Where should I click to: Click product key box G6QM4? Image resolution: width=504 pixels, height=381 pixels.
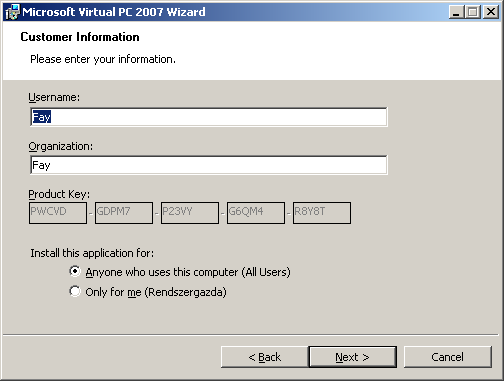[x=256, y=213]
